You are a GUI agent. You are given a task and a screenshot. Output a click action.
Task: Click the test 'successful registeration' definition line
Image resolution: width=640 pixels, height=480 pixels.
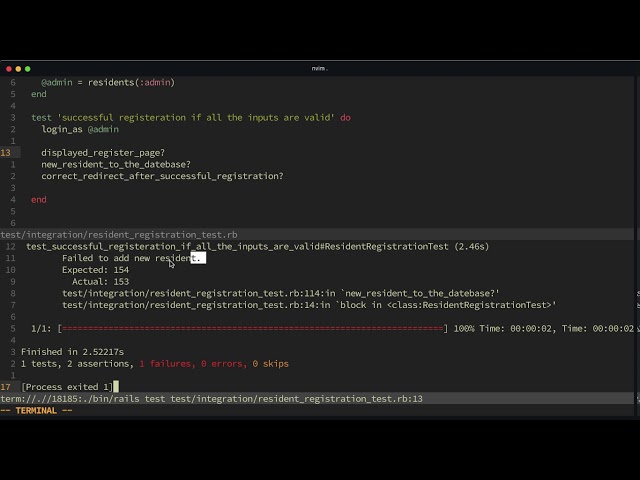pyautogui.click(x=191, y=118)
